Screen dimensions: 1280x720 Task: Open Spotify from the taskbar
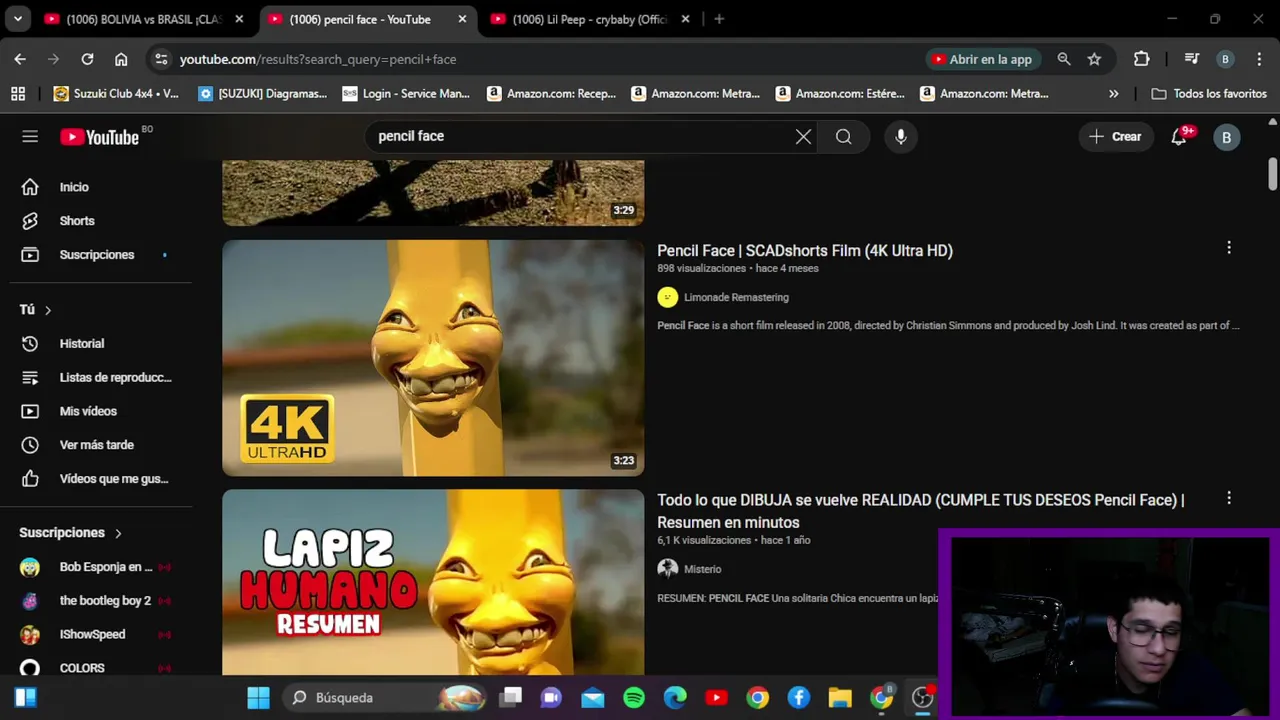634,697
